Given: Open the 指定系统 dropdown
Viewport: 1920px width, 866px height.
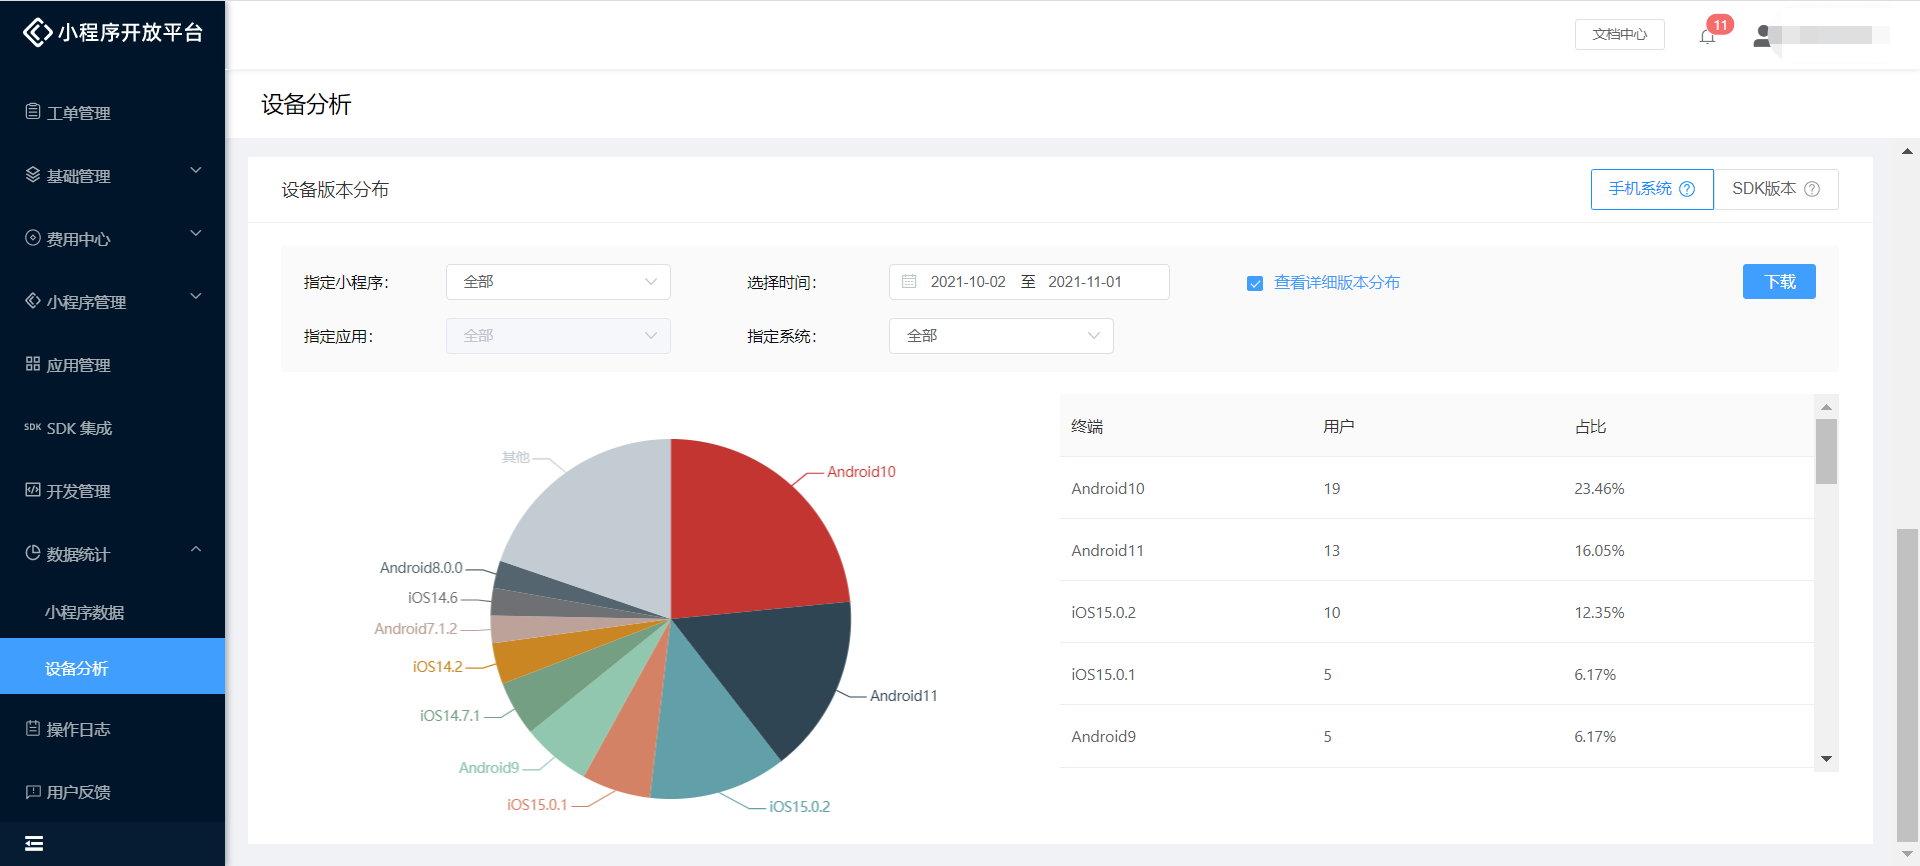Looking at the screenshot, I should pyautogui.click(x=1001, y=336).
